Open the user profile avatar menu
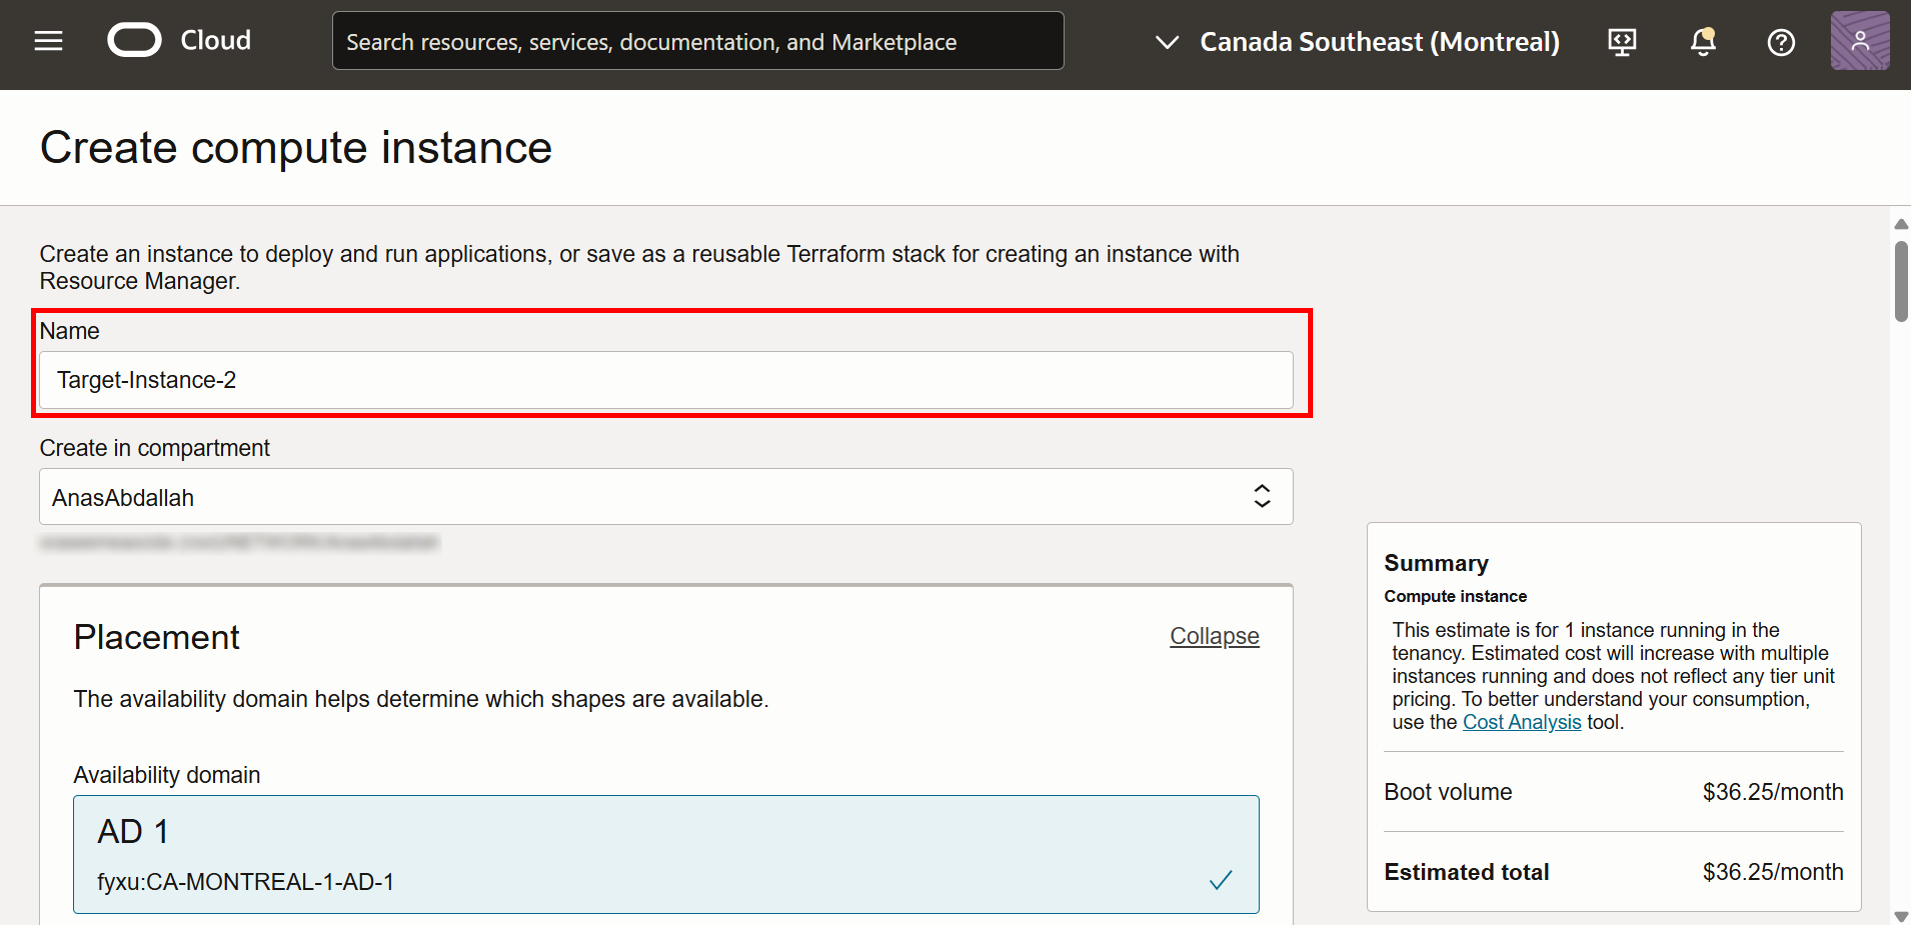 coord(1859,41)
